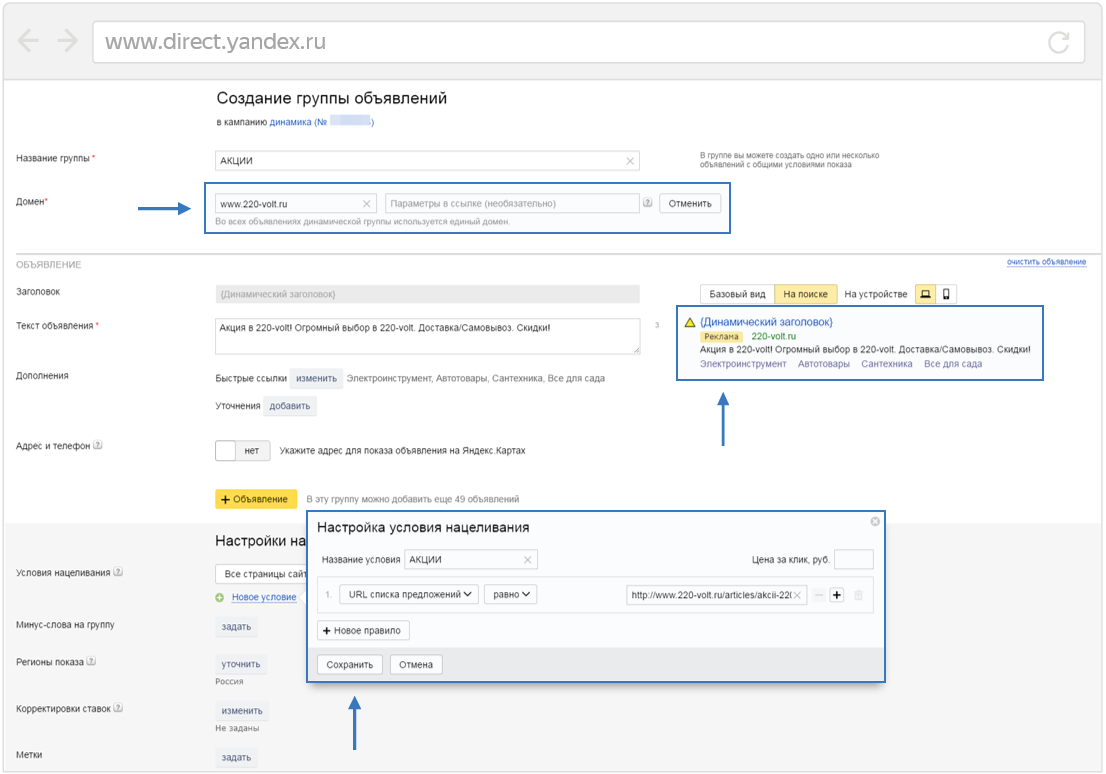This screenshot has width=1106, height=774.
Task: Focus Название условия field in dialog
Action: [x=471, y=560]
